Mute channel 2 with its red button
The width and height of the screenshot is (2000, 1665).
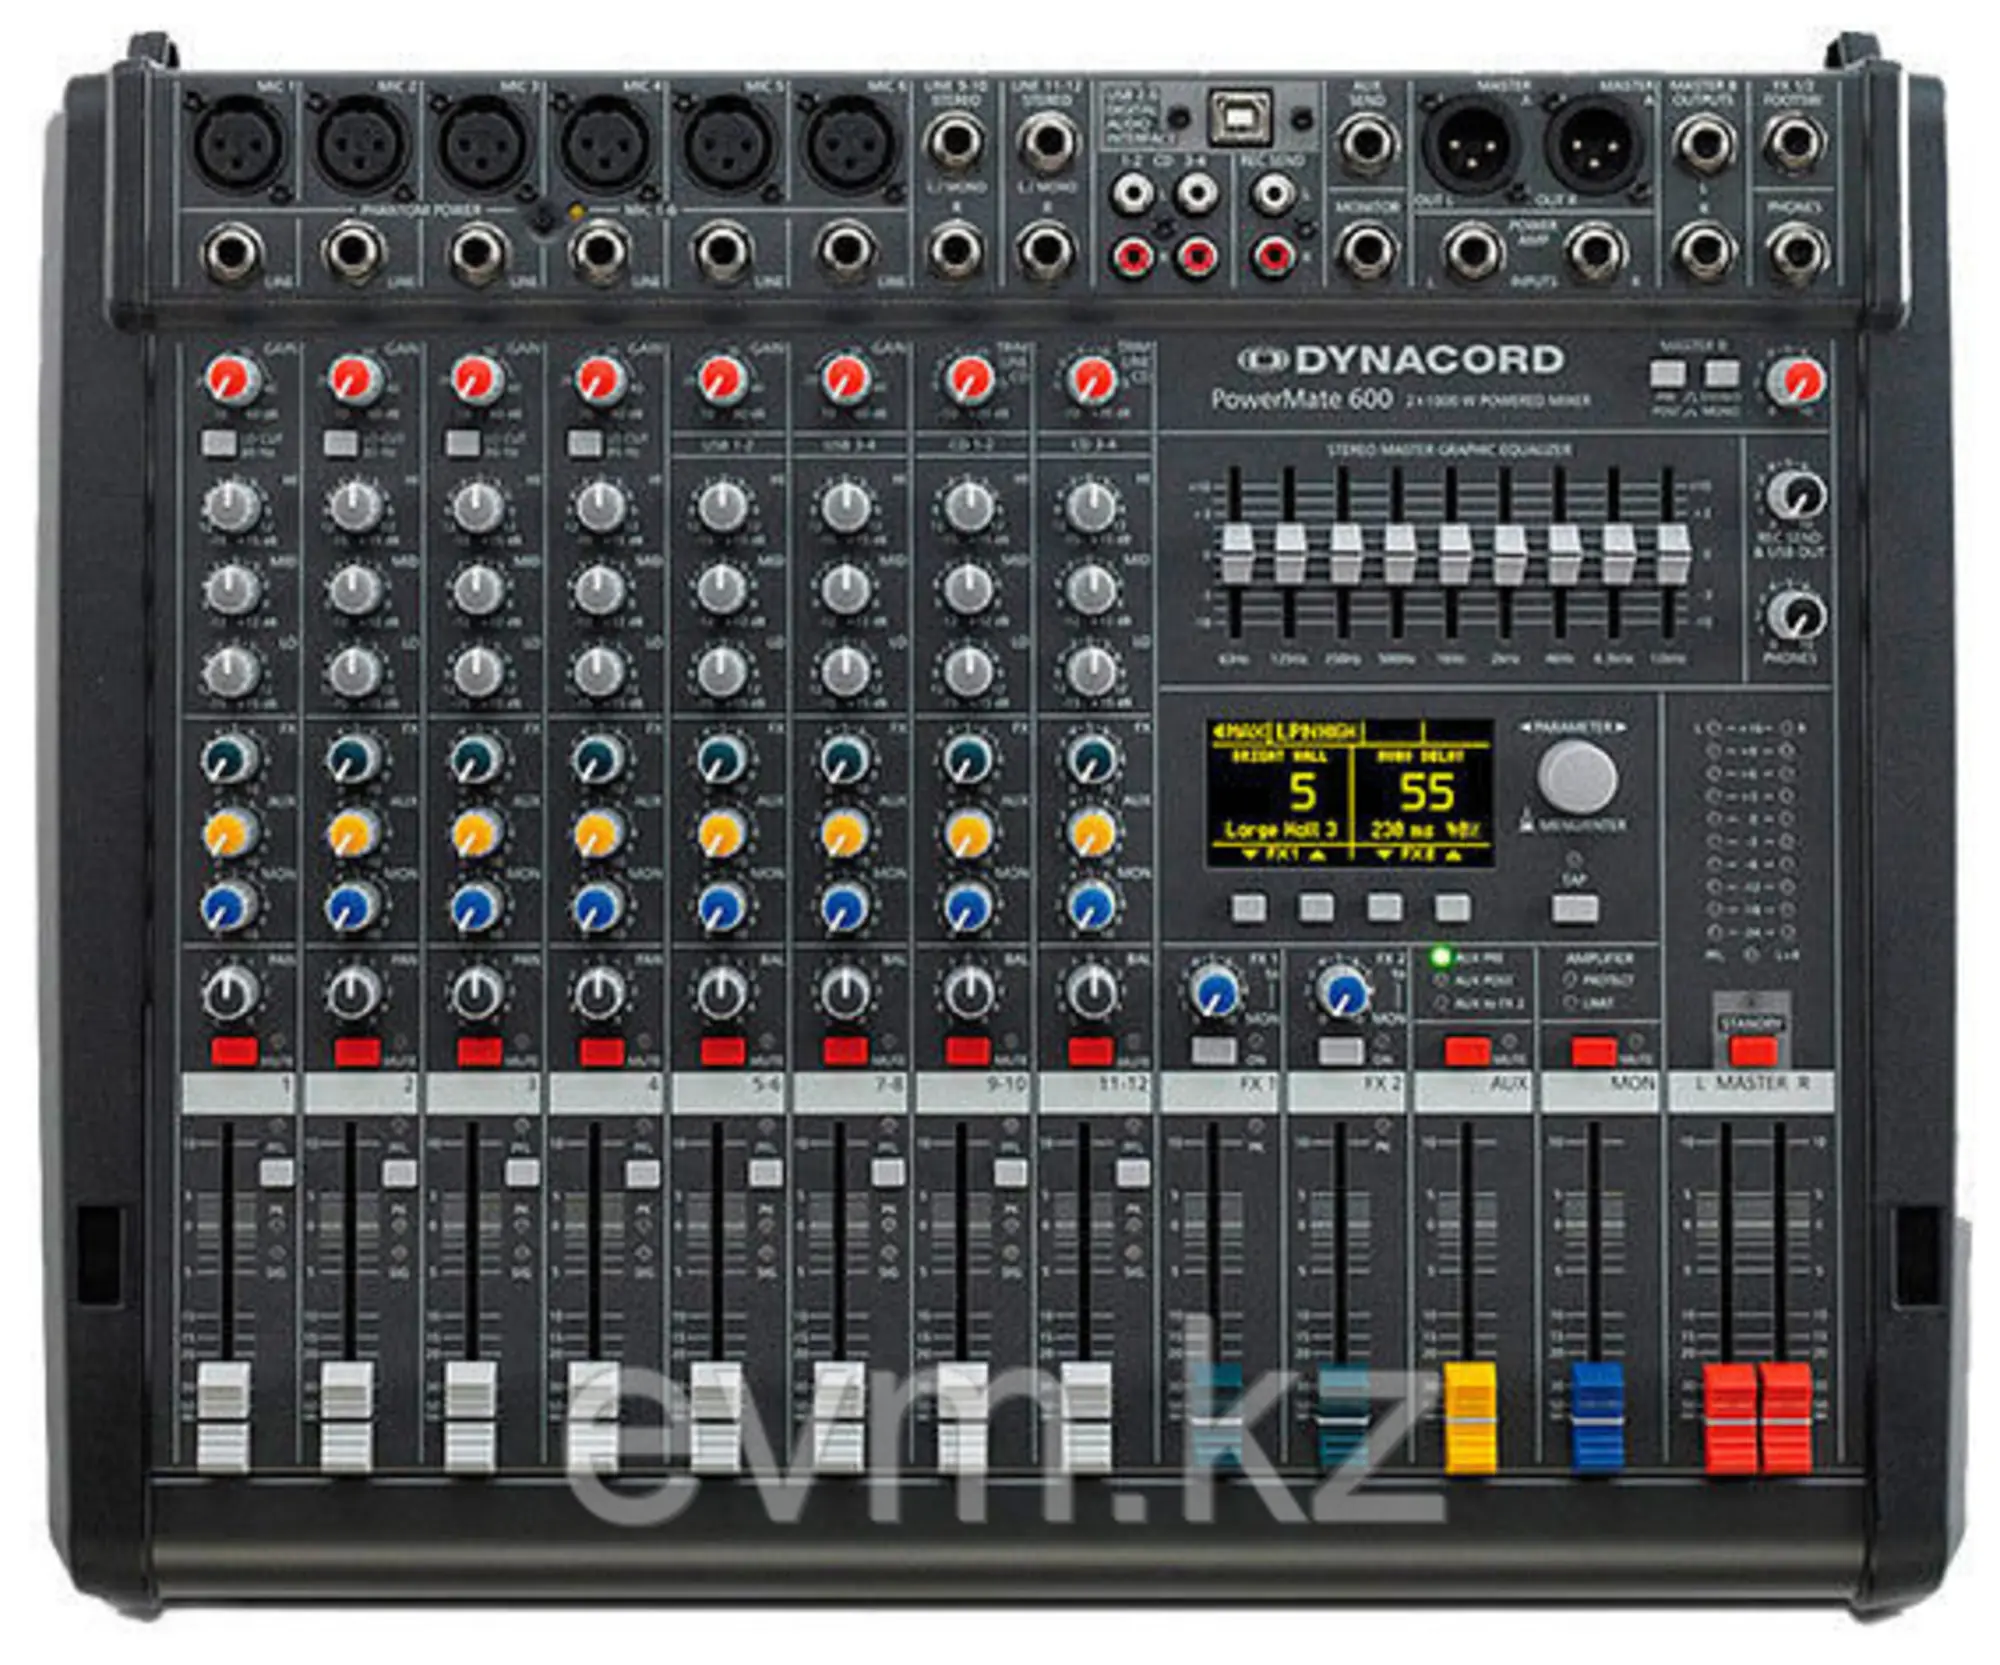point(357,1051)
